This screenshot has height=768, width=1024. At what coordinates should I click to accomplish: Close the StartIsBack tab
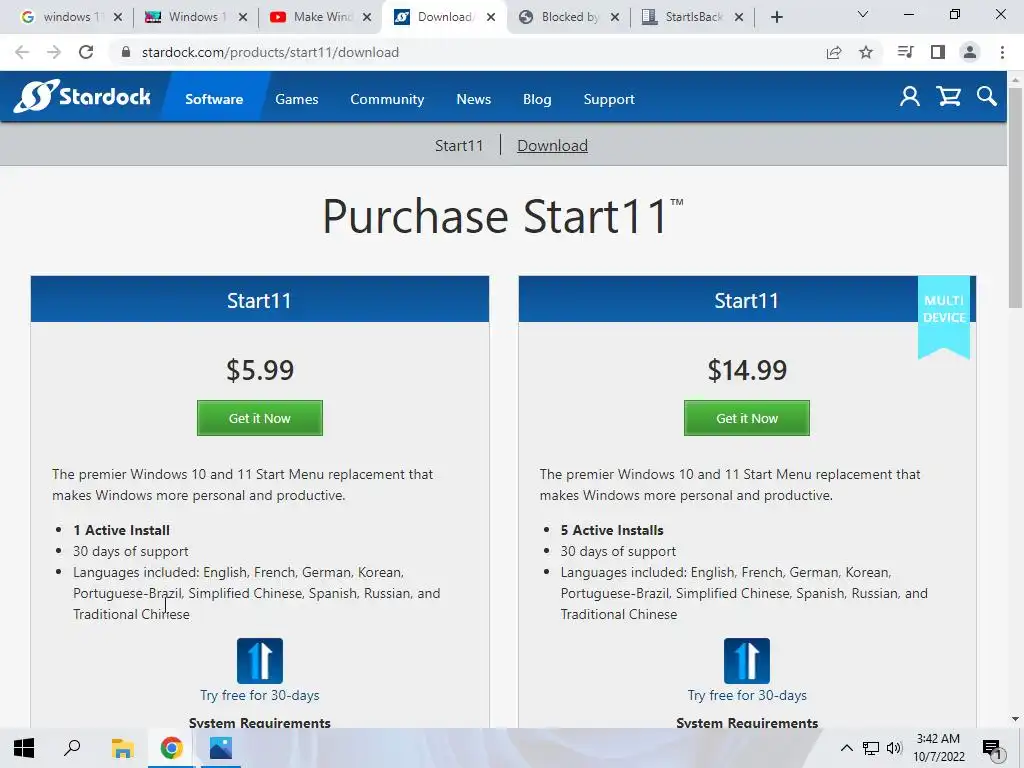[x=739, y=18]
